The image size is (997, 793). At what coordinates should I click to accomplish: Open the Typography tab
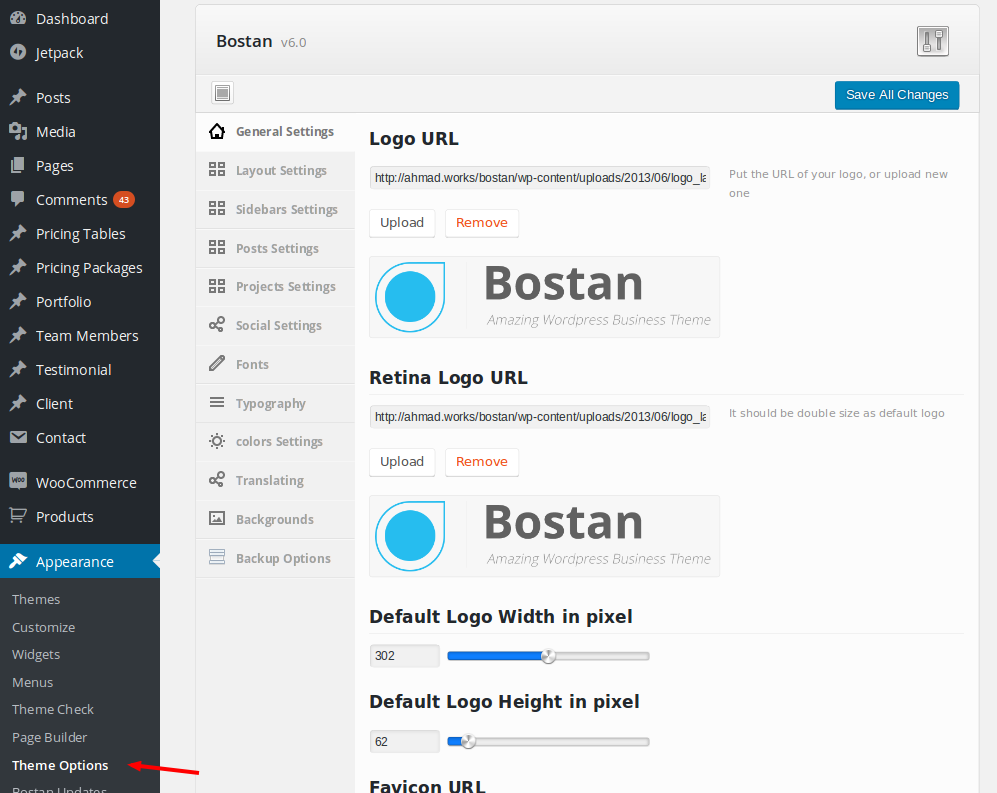(275, 403)
